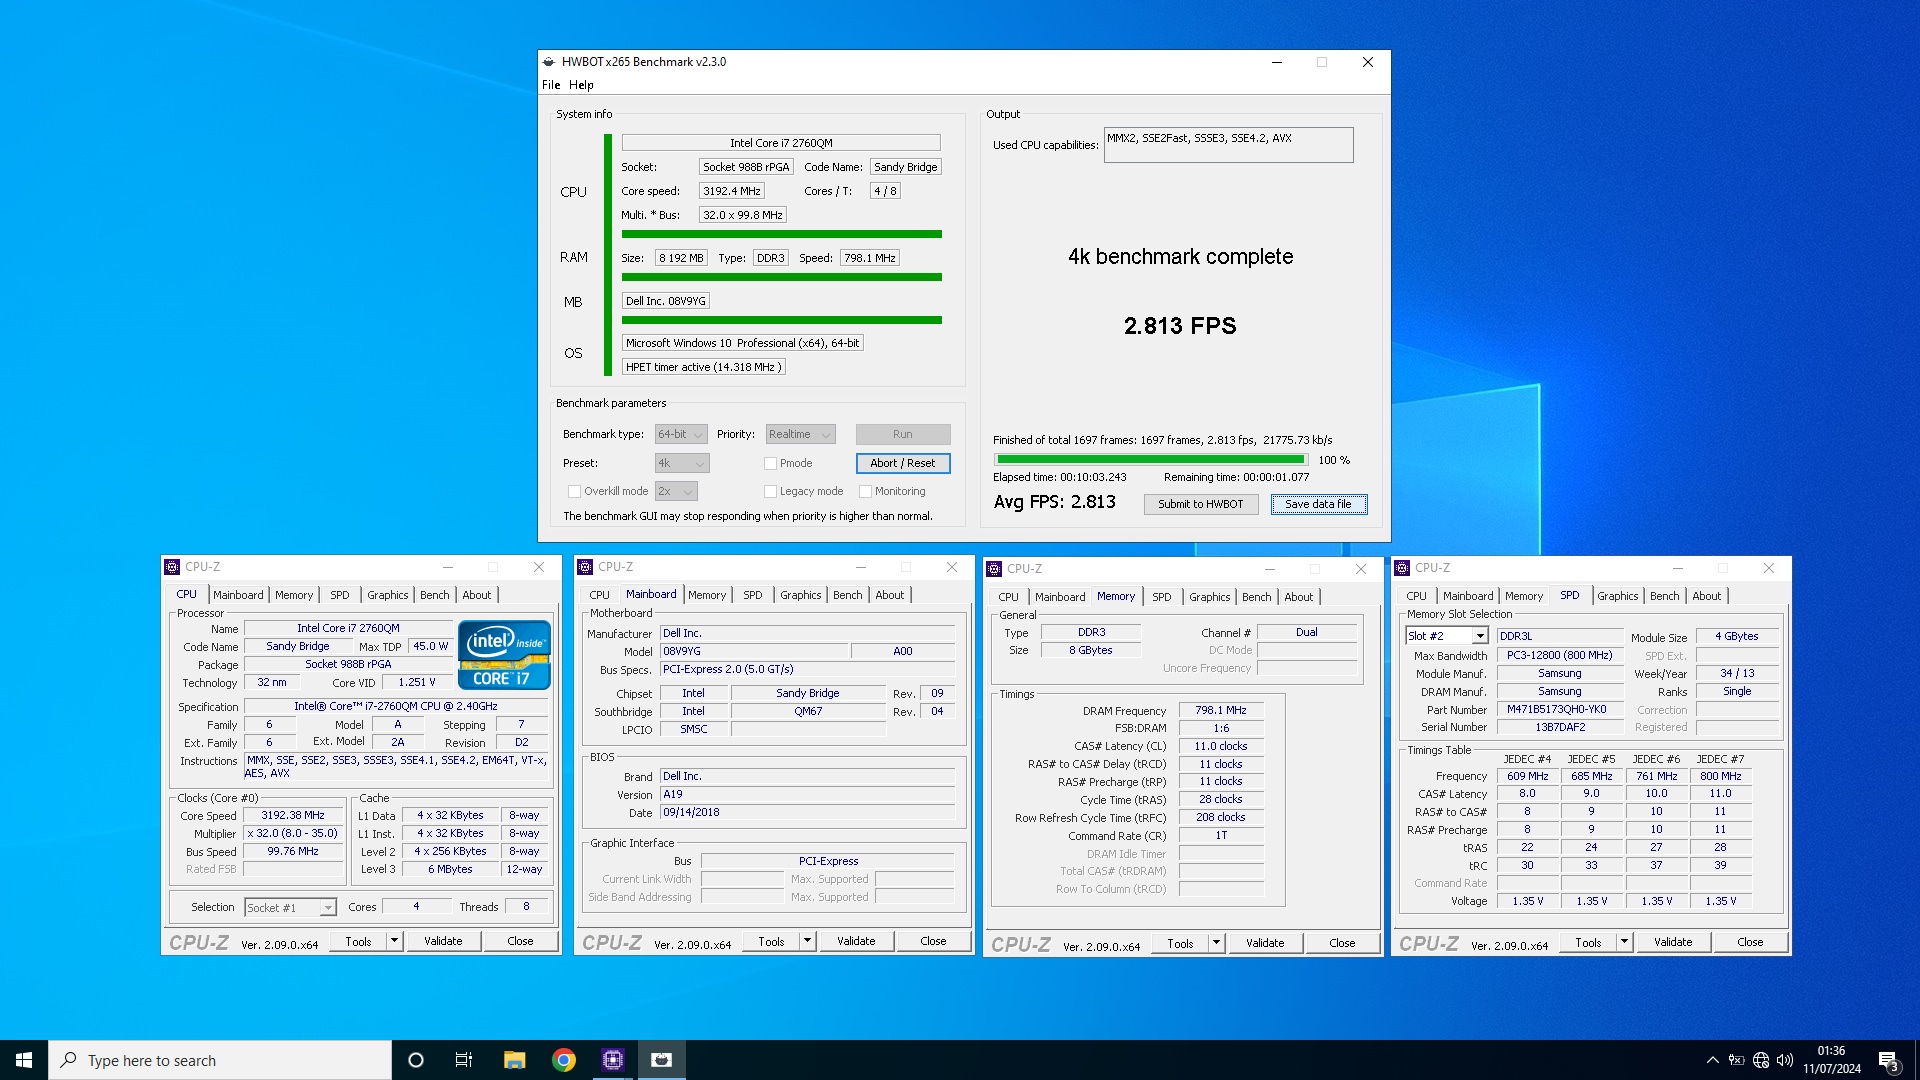Launch Google Chrome from the taskbar
1920x1080 pixels.
click(x=564, y=1060)
